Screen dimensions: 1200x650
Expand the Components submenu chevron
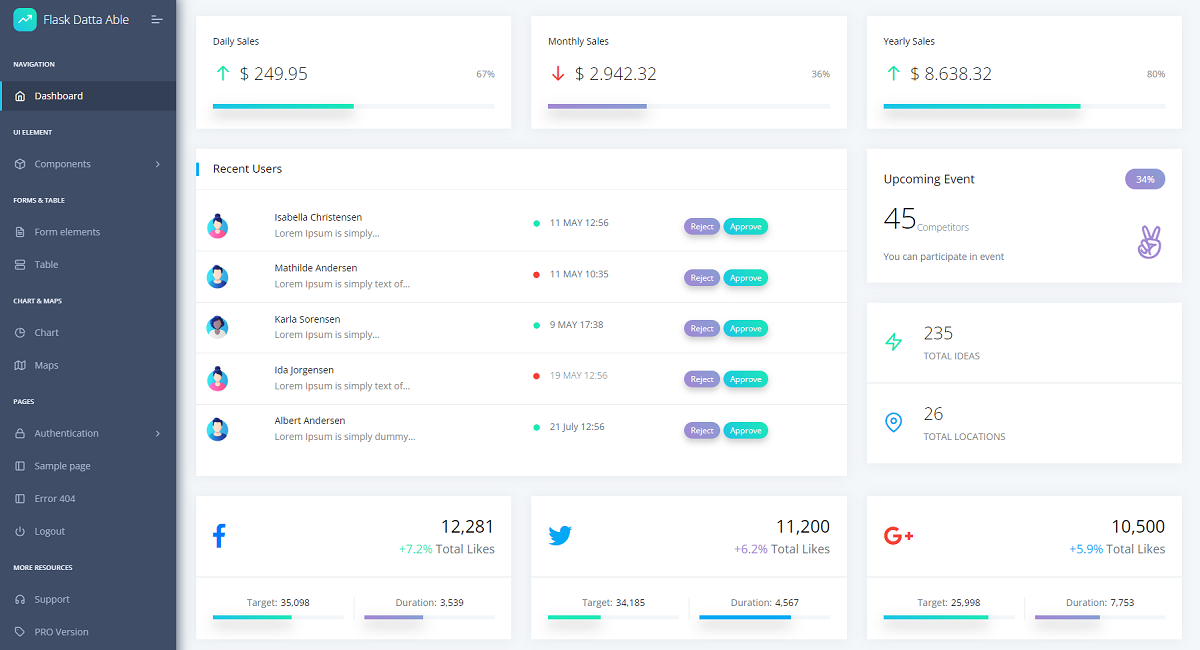pyautogui.click(x=158, y=164)
